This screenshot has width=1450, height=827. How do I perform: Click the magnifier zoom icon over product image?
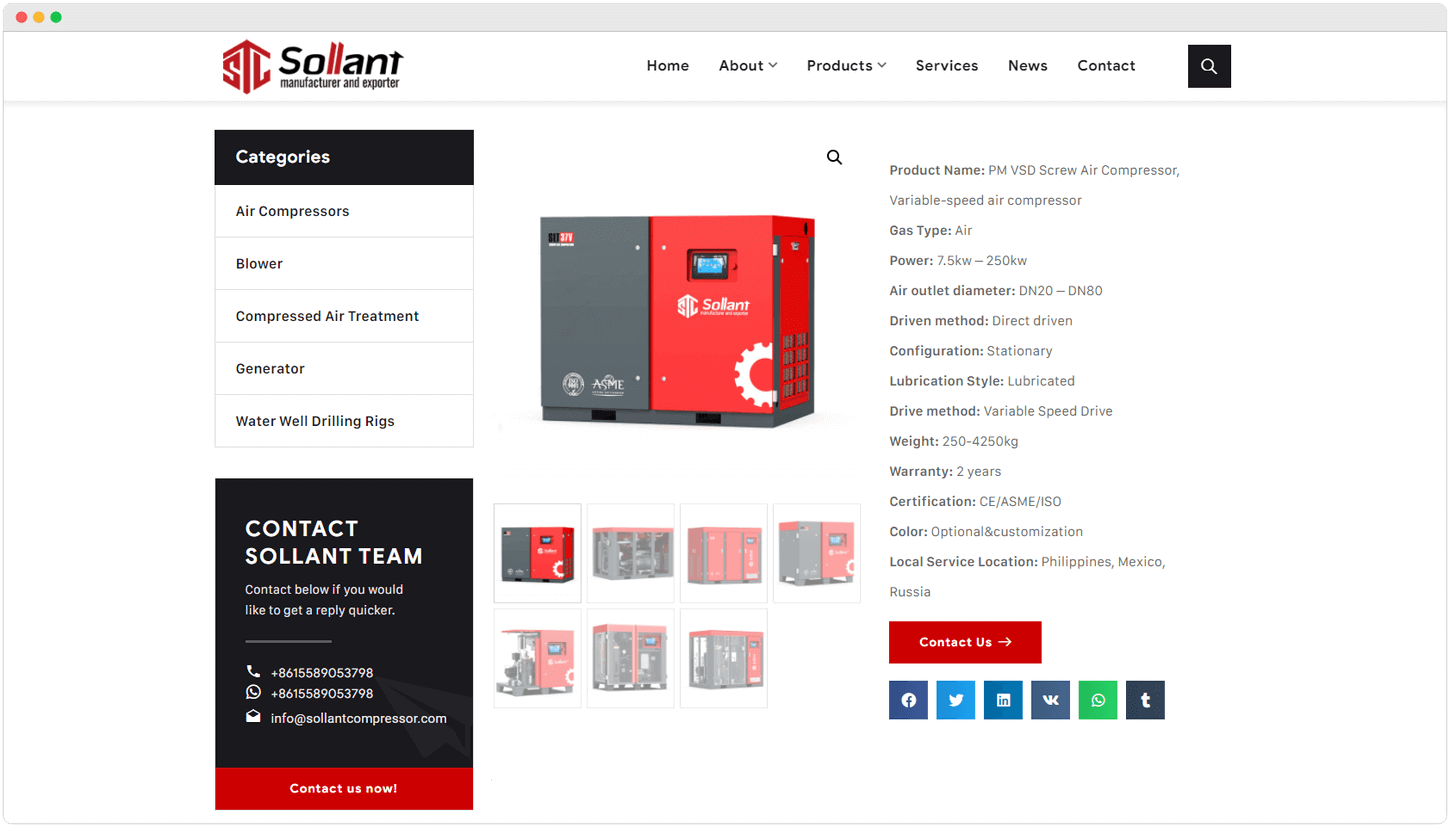834,157
